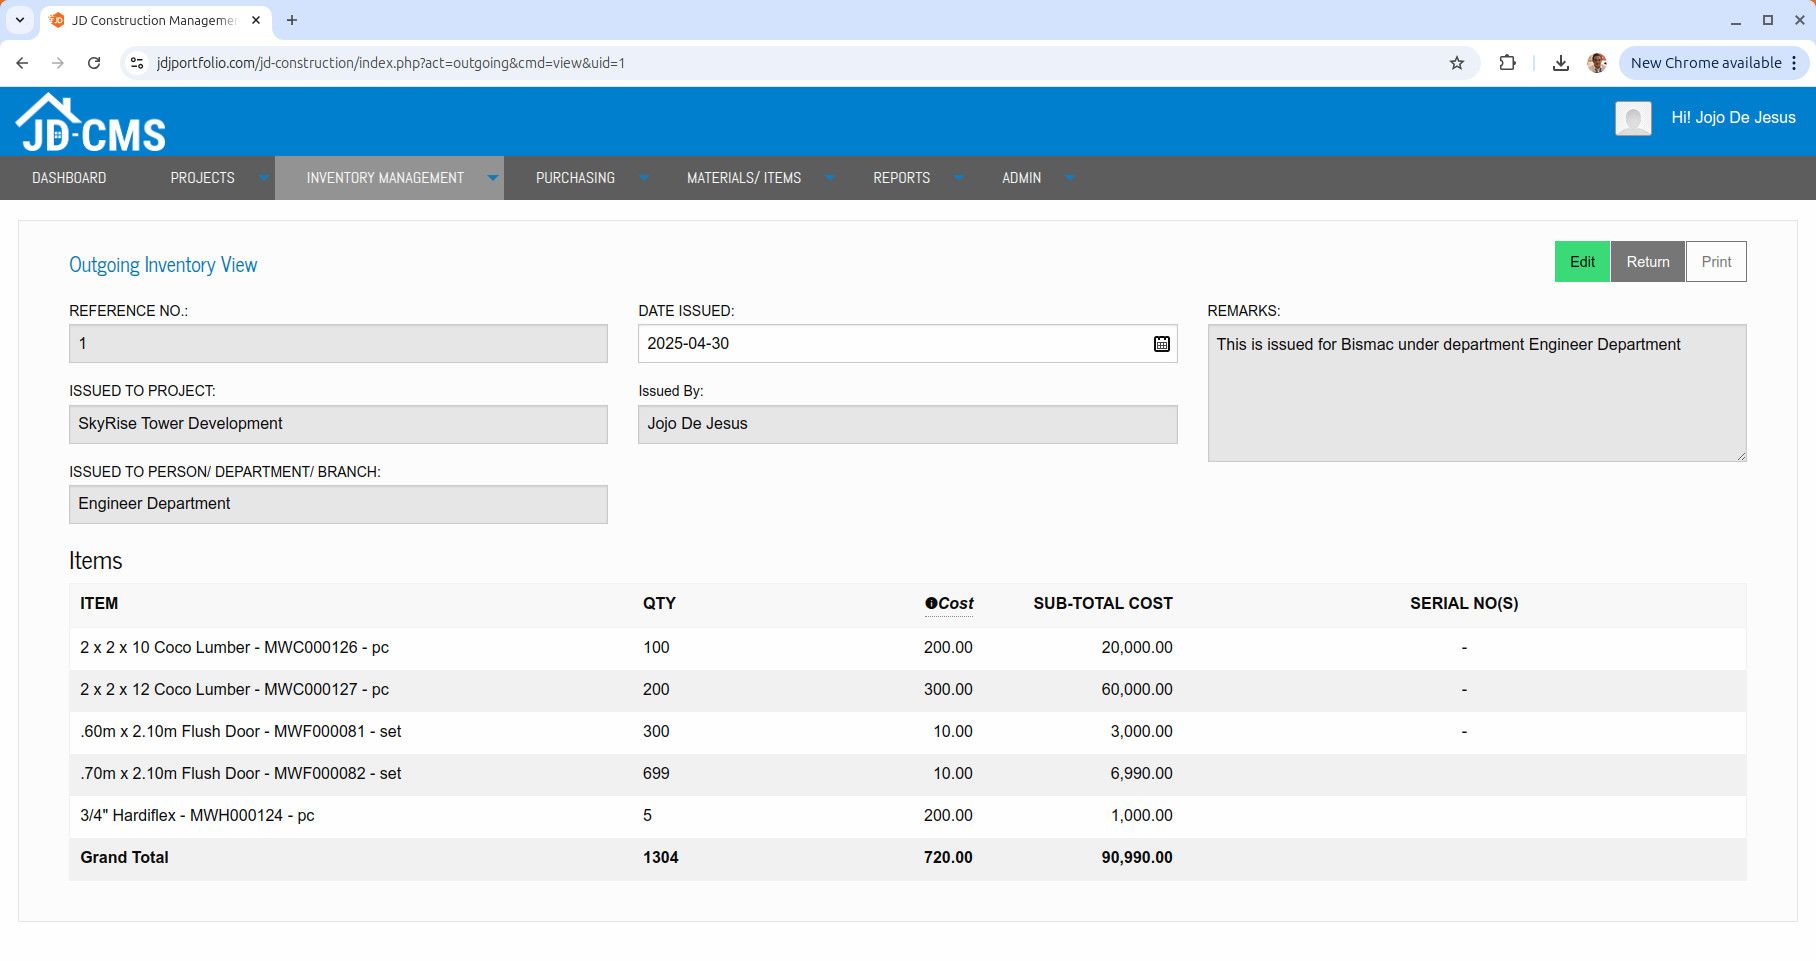Screen dimensions: 1816x961
Task: Reload the page
Action: 94,63
